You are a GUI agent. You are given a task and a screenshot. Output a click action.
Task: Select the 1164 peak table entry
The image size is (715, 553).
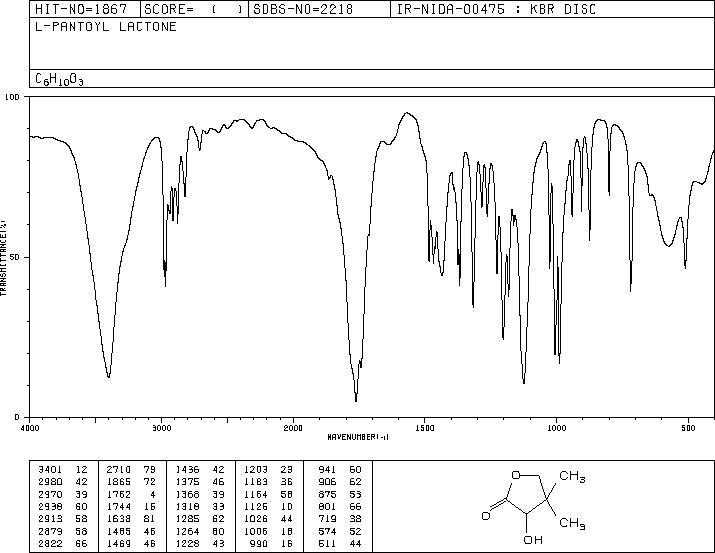point(269,494)
